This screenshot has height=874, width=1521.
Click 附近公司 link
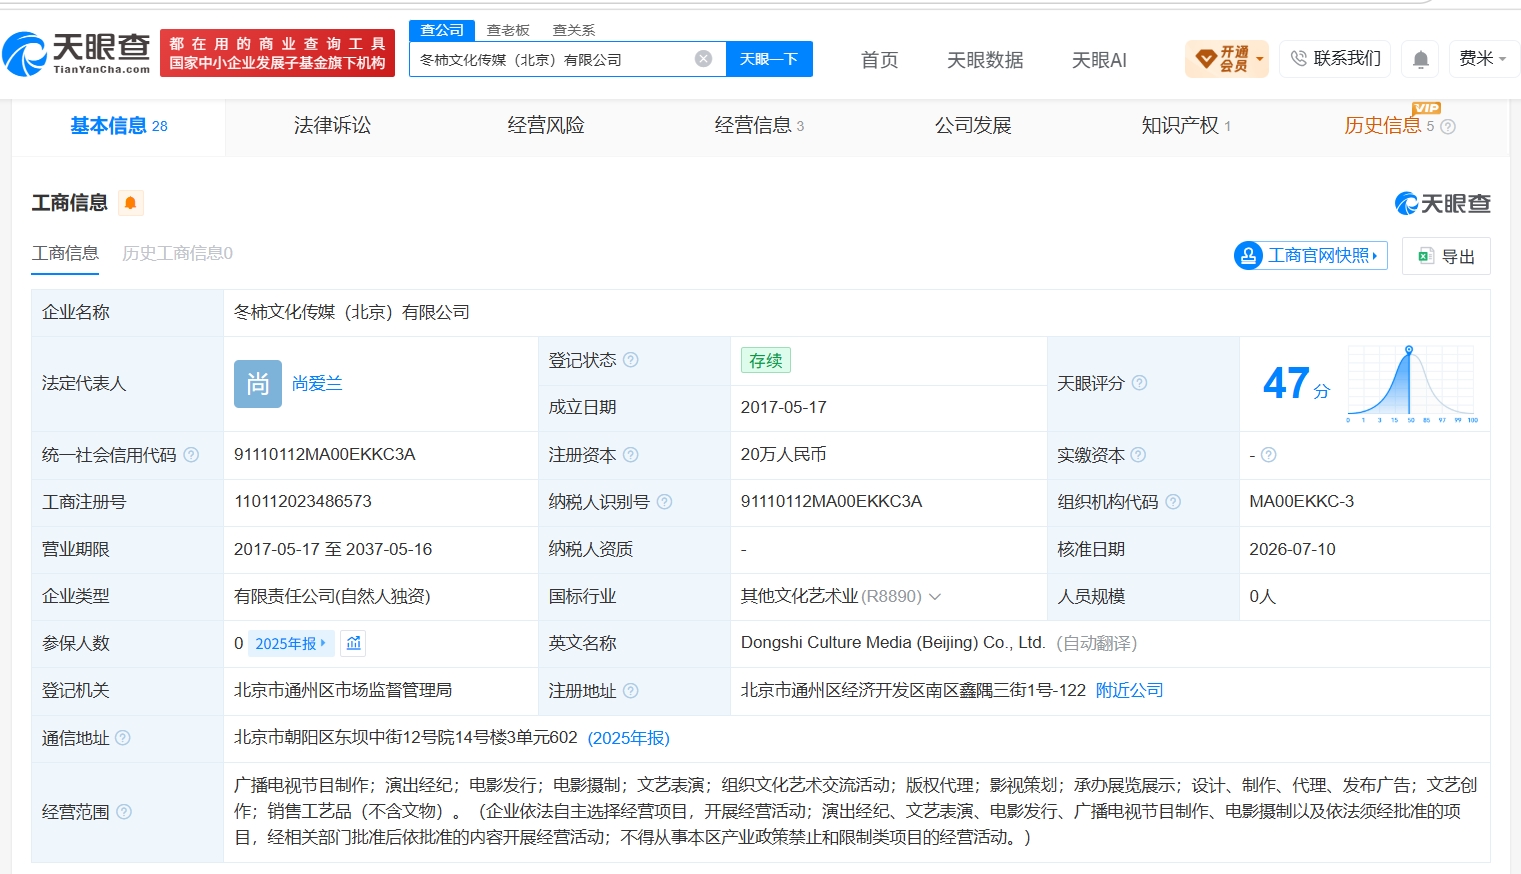coord(1130,691)
